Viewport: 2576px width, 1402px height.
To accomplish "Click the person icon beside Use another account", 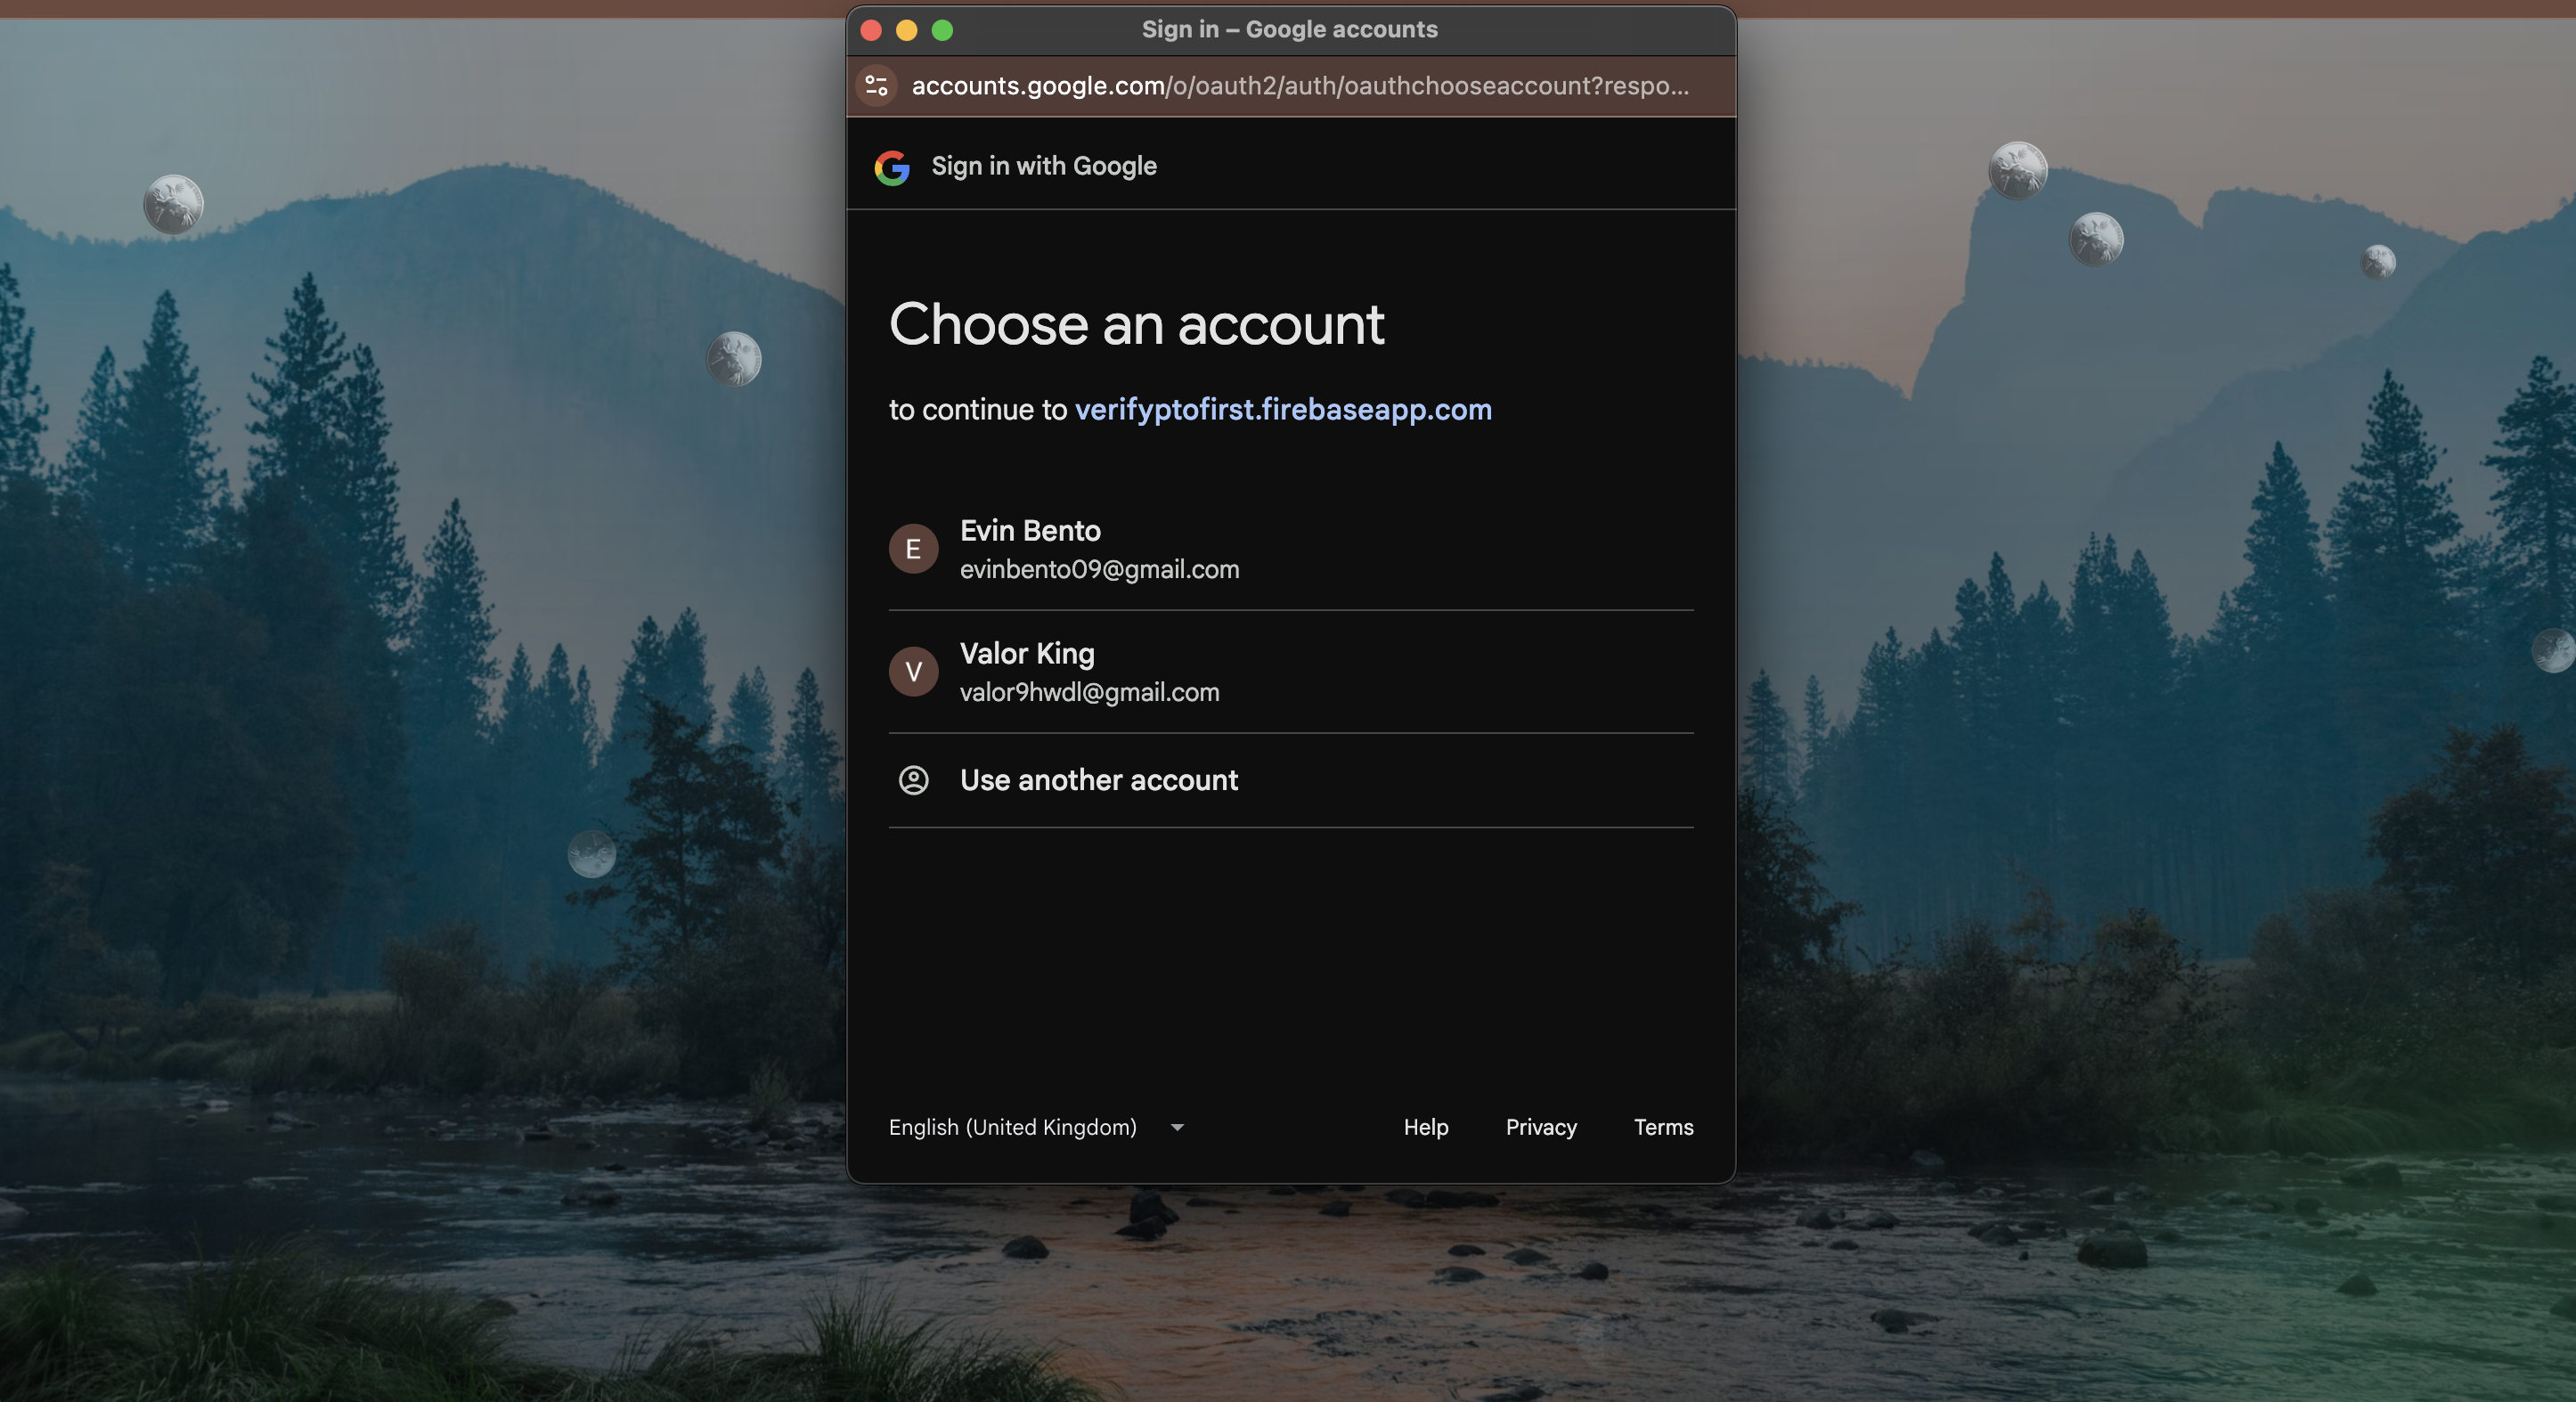I will pos(913,780).
